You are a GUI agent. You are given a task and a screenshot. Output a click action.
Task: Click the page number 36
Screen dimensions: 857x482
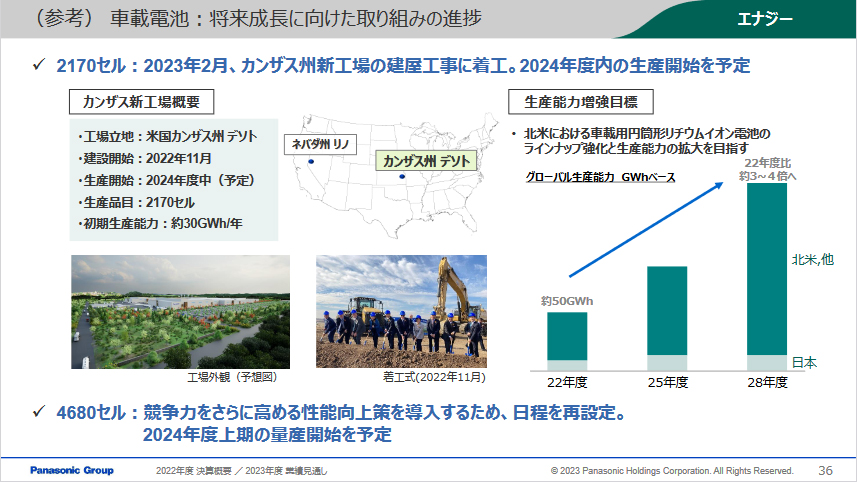[825, 470]
